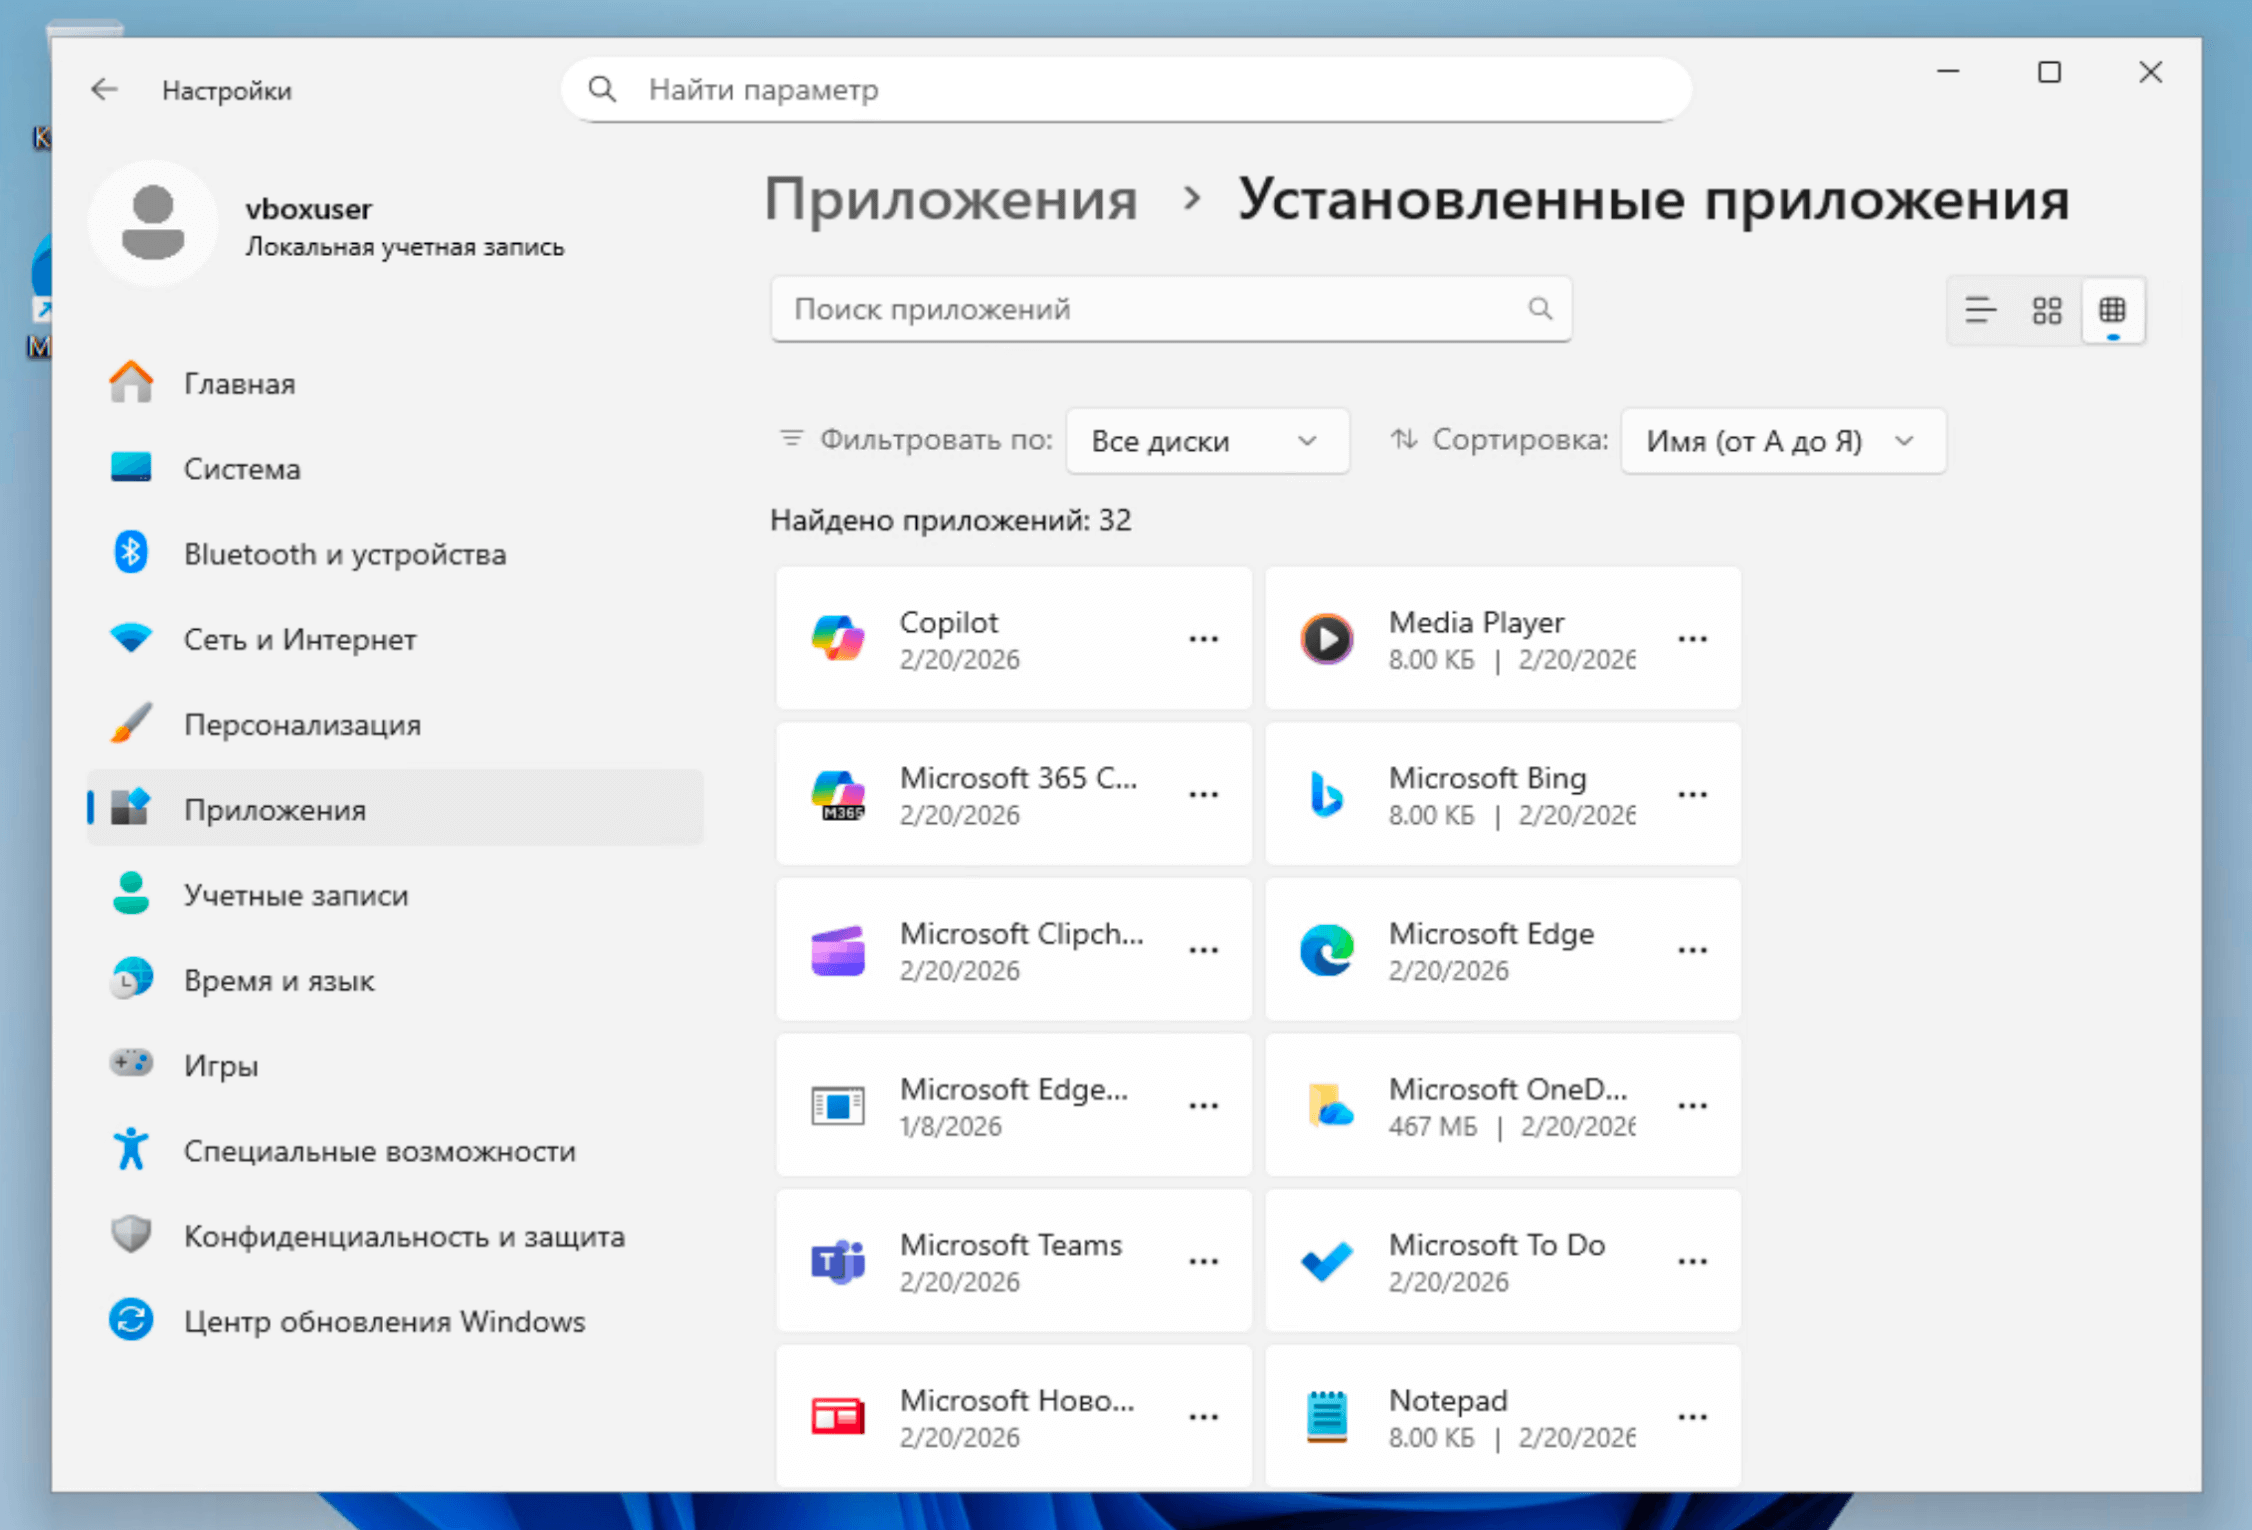Viewport: 2252px width, 1530px height.
Task: Focus the 'Поиск приложений' search field
Action: [x=1150, y=310]
